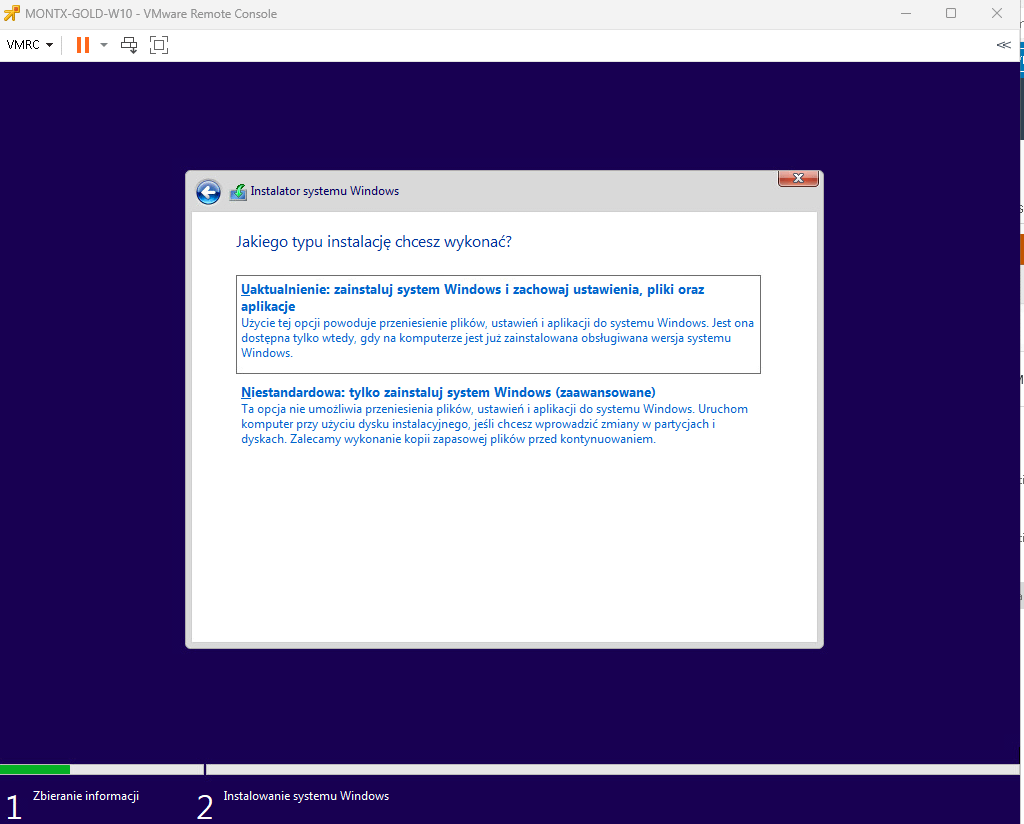Click the Windows installer setup icon
The width and height of the screenshot is (1024, 824).
click(x=238, y=192)
